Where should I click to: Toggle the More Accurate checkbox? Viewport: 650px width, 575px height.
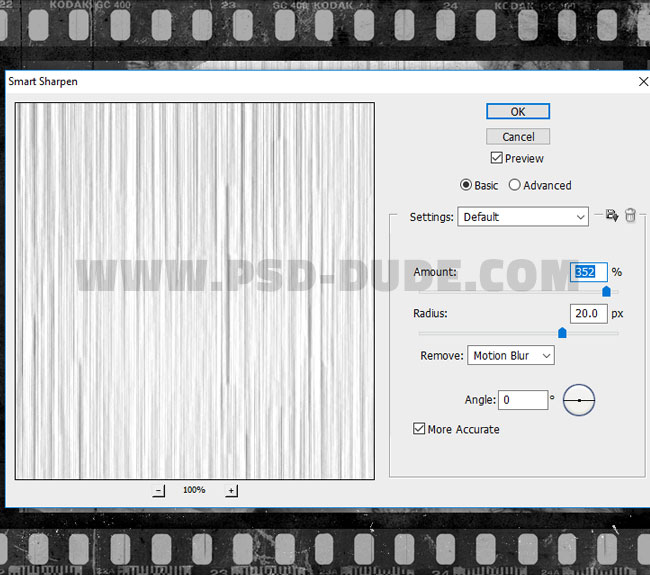[x=419, y=429]
